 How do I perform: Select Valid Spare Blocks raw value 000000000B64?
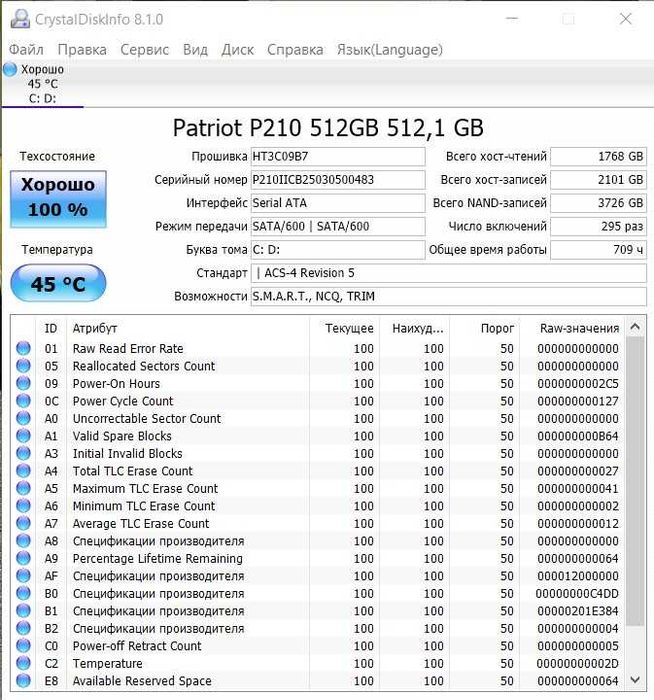click(x=578, y=436)
